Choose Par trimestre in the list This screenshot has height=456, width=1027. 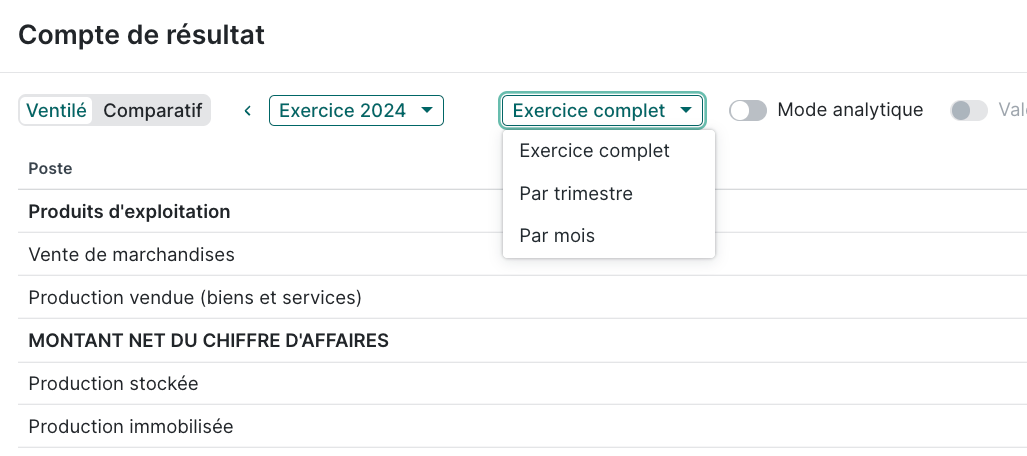[576, 193]
